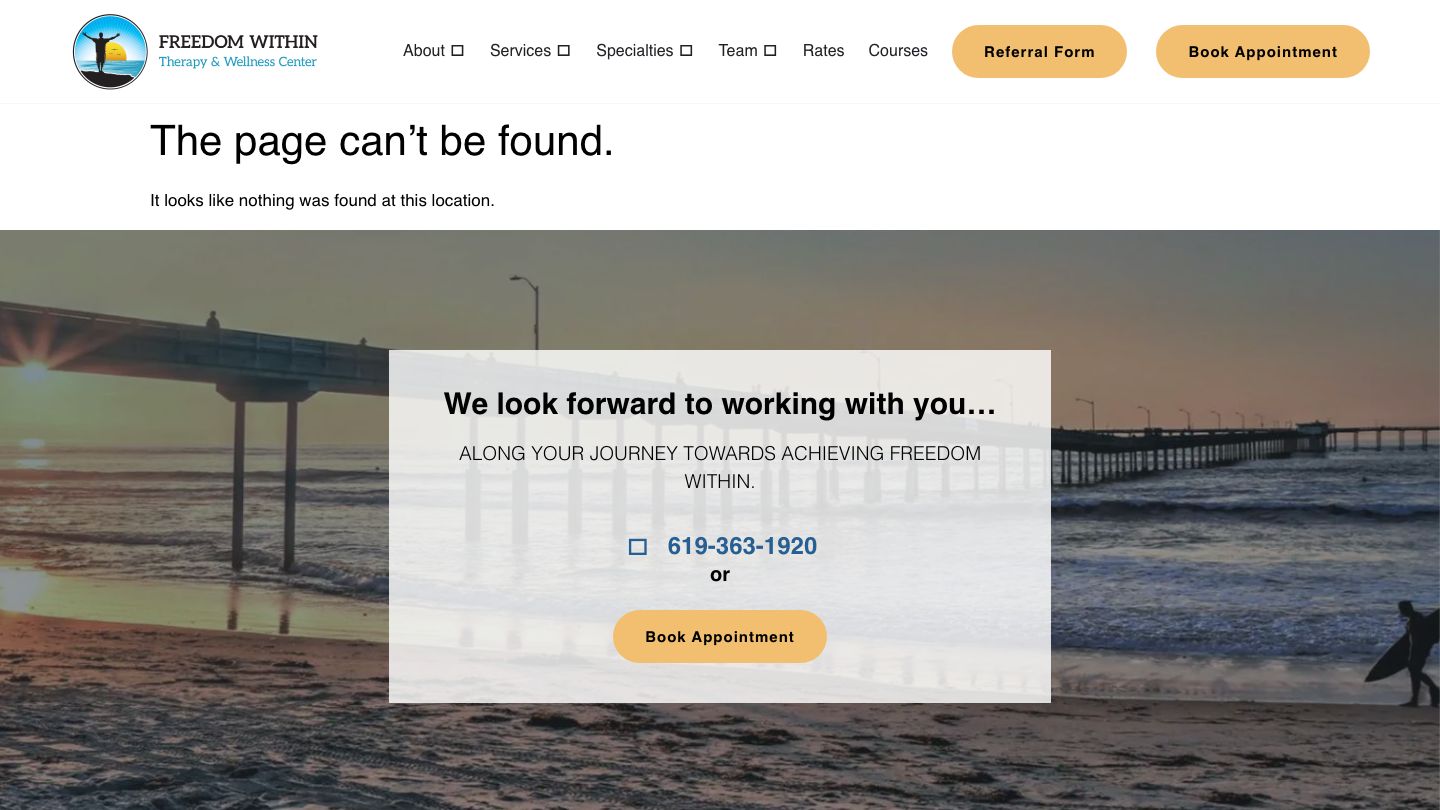Click the 'page can't be found' heading
The width and height of the screenshot is (1440, 810).
[x=382, y=141]
